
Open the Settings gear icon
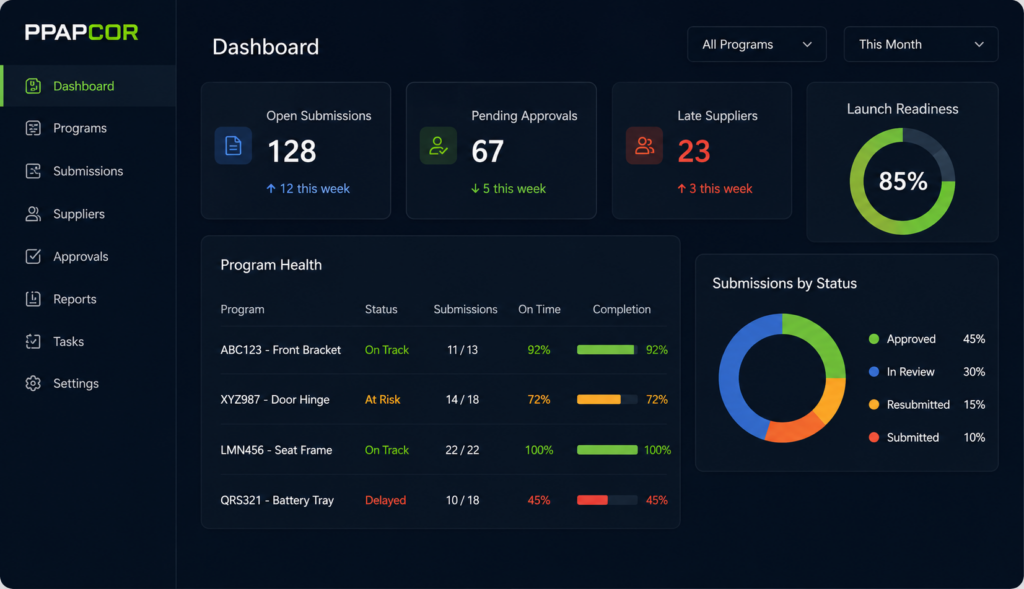tap(33, 383)
